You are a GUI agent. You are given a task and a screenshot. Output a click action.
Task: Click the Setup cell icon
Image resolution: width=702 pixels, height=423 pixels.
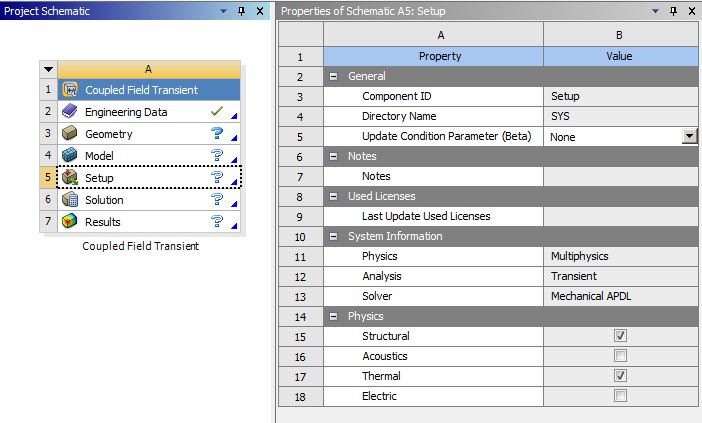[x=70, y=177]
